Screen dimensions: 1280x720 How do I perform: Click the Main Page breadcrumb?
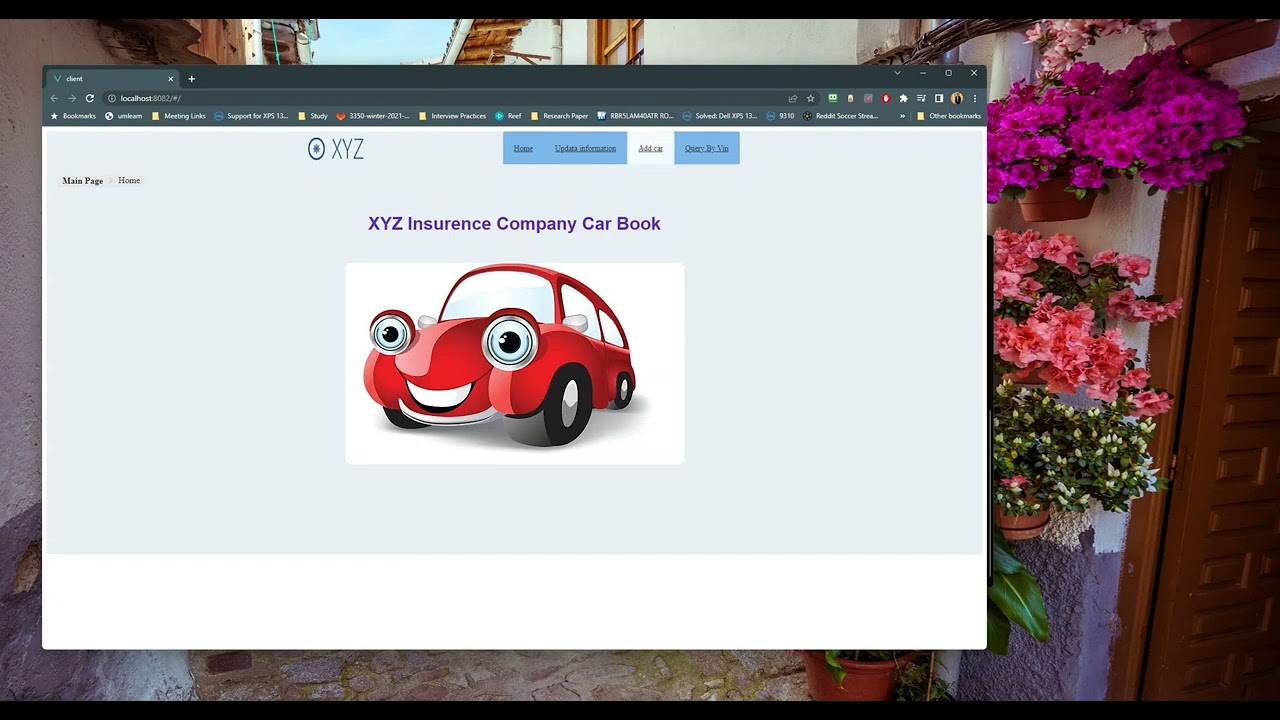coord(82,181)
